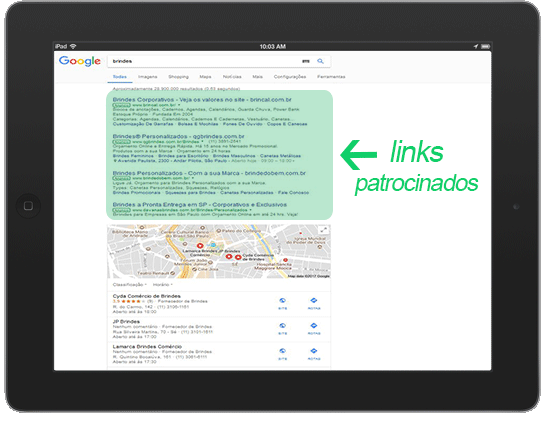Click Lamarca Brindes red map pin
The image size is (545, 425).
point(200,246)
